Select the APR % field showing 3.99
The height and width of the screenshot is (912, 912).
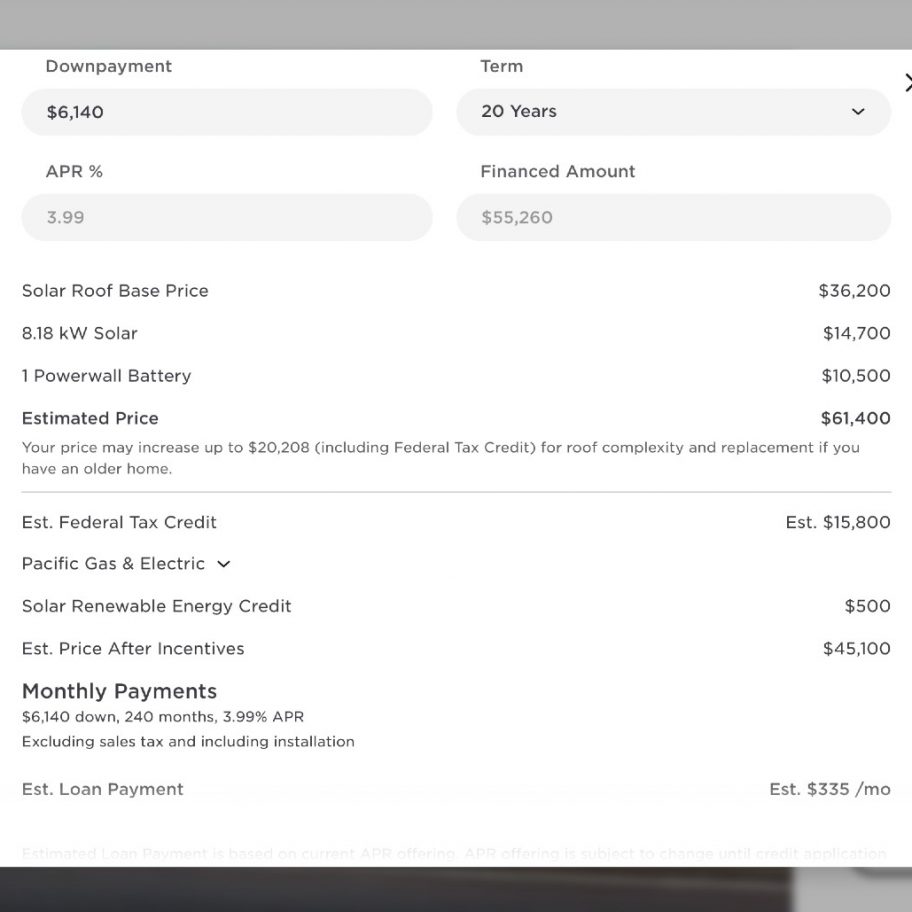[227, 217]
